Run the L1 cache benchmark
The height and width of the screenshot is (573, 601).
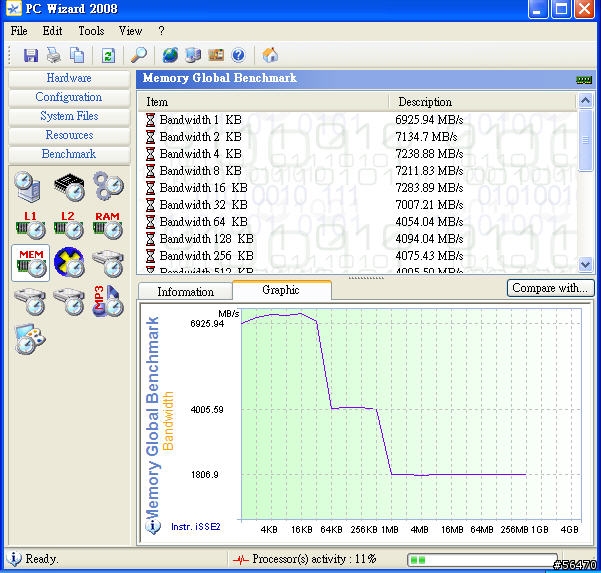tap(31, 225)
